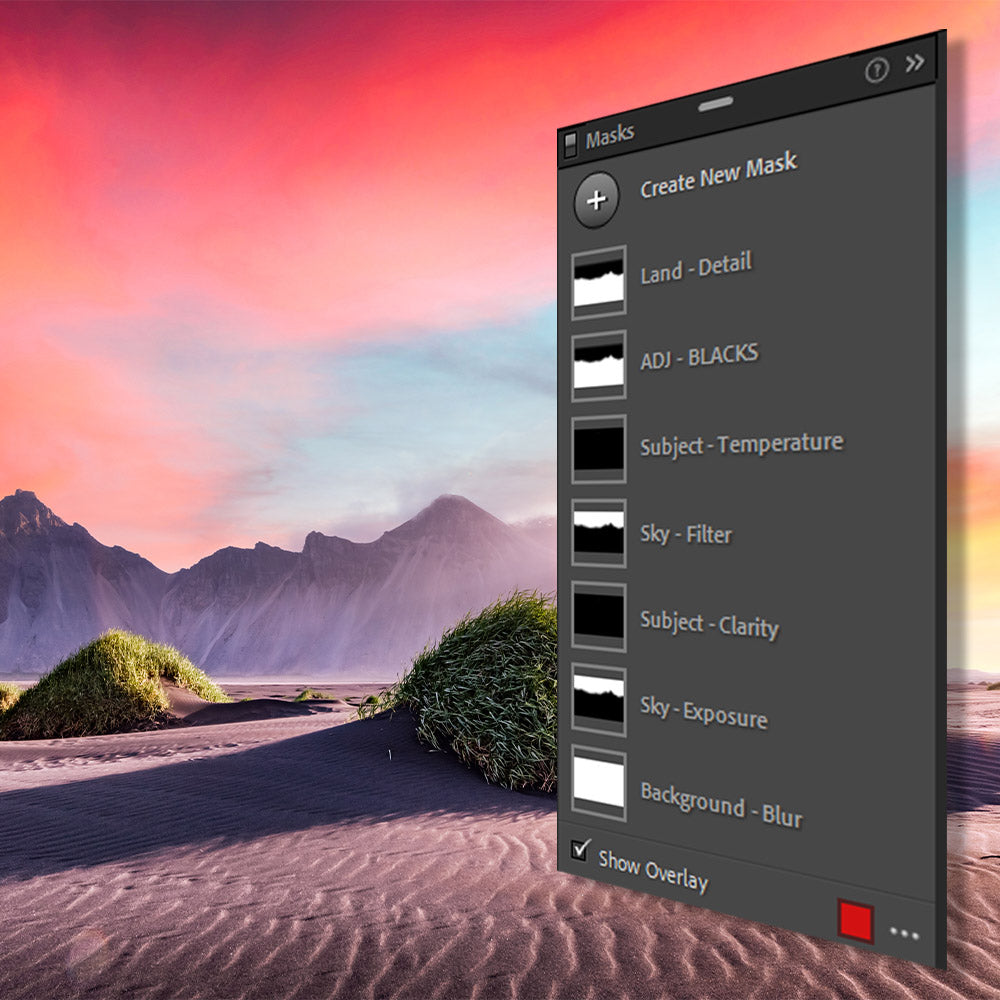The width and height of the screenshot is (1000, 1000).
Task: Enable or disable Show Overlay checkbox
Action: (580, 850)
